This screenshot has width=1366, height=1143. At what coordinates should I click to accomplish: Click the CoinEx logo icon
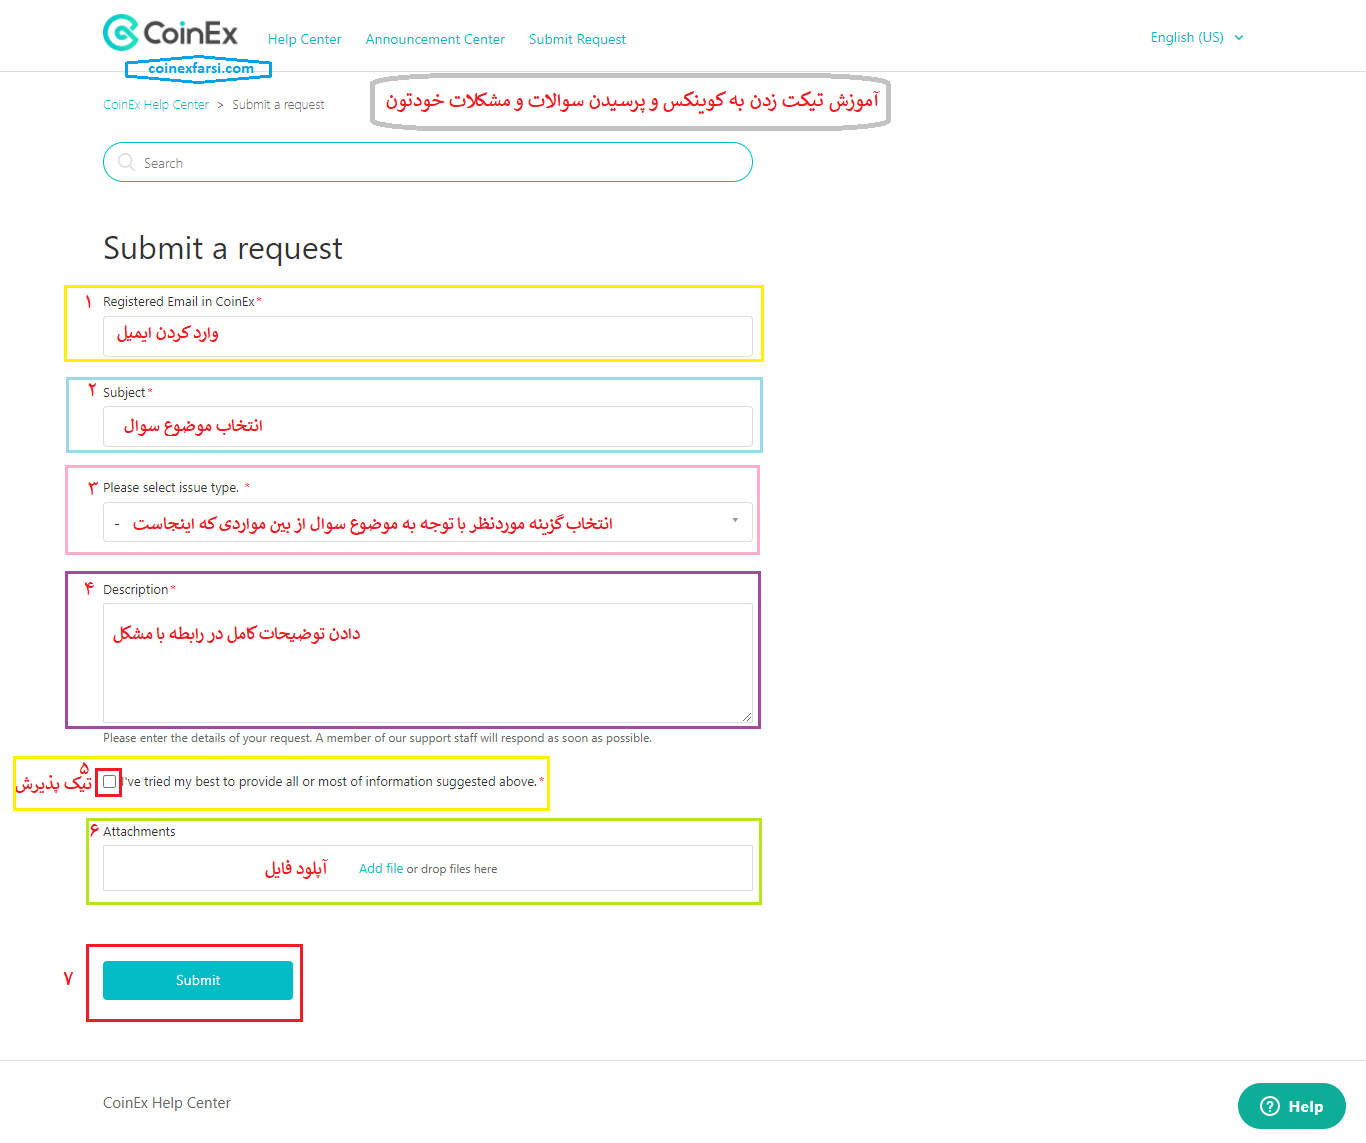(121, 33)
